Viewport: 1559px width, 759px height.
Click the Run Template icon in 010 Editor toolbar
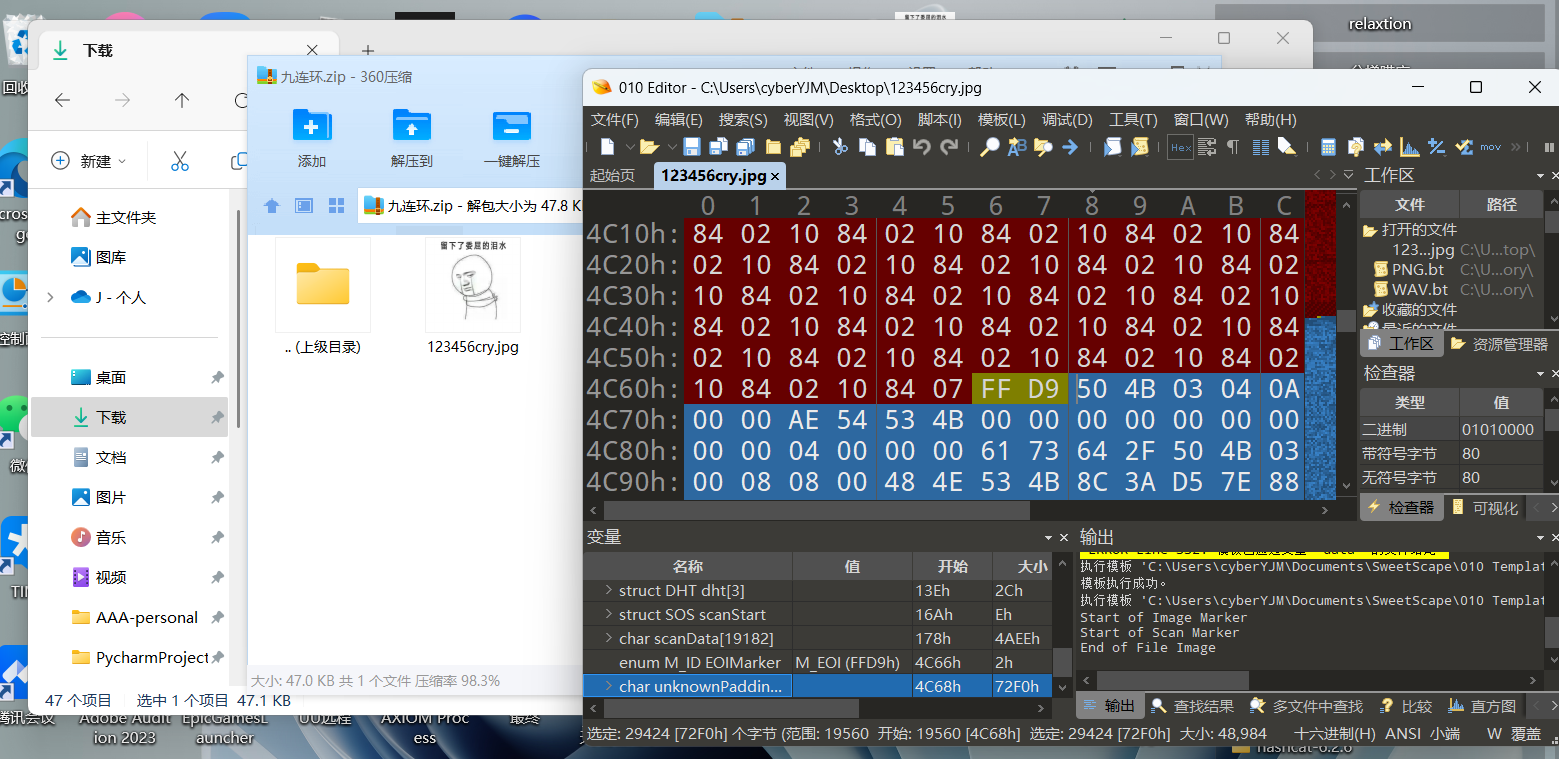pyautogui.click(x=1140, y=147)
